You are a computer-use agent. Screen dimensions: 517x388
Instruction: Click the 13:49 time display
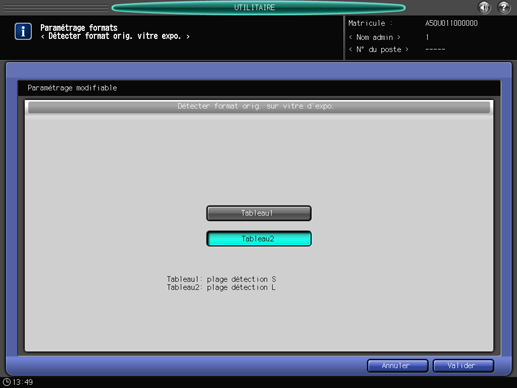(23, 382)
